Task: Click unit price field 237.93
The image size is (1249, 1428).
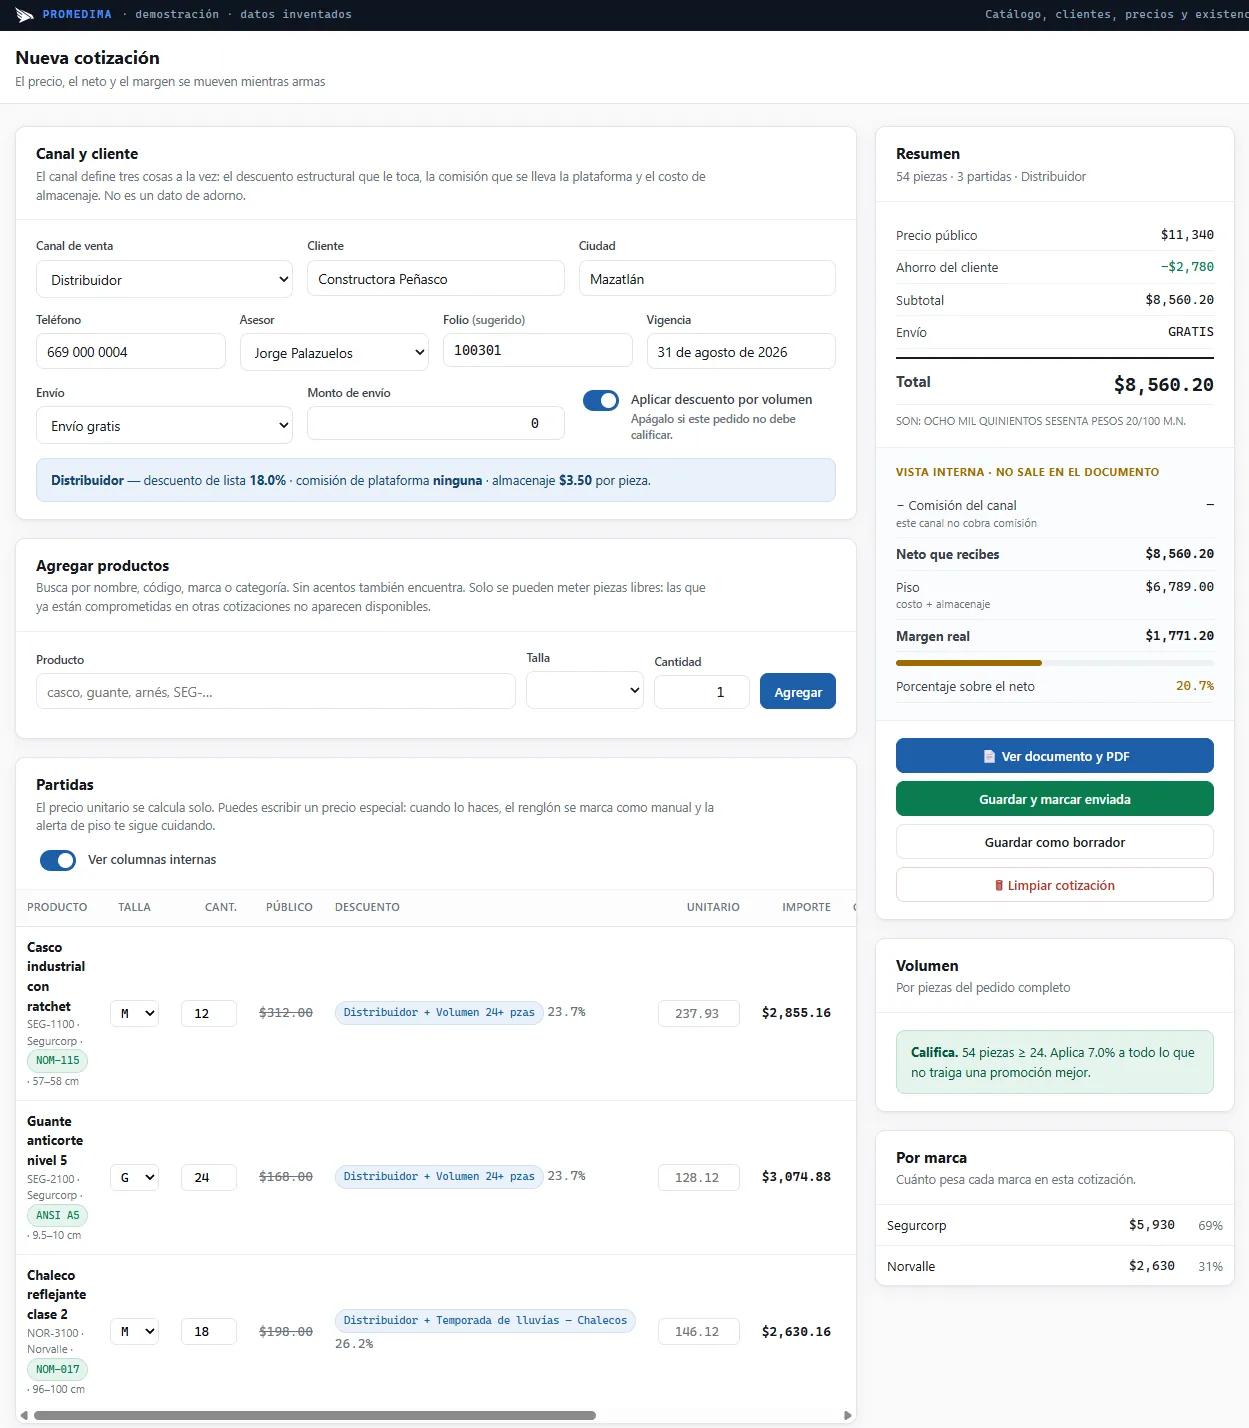Action: 699,1013
